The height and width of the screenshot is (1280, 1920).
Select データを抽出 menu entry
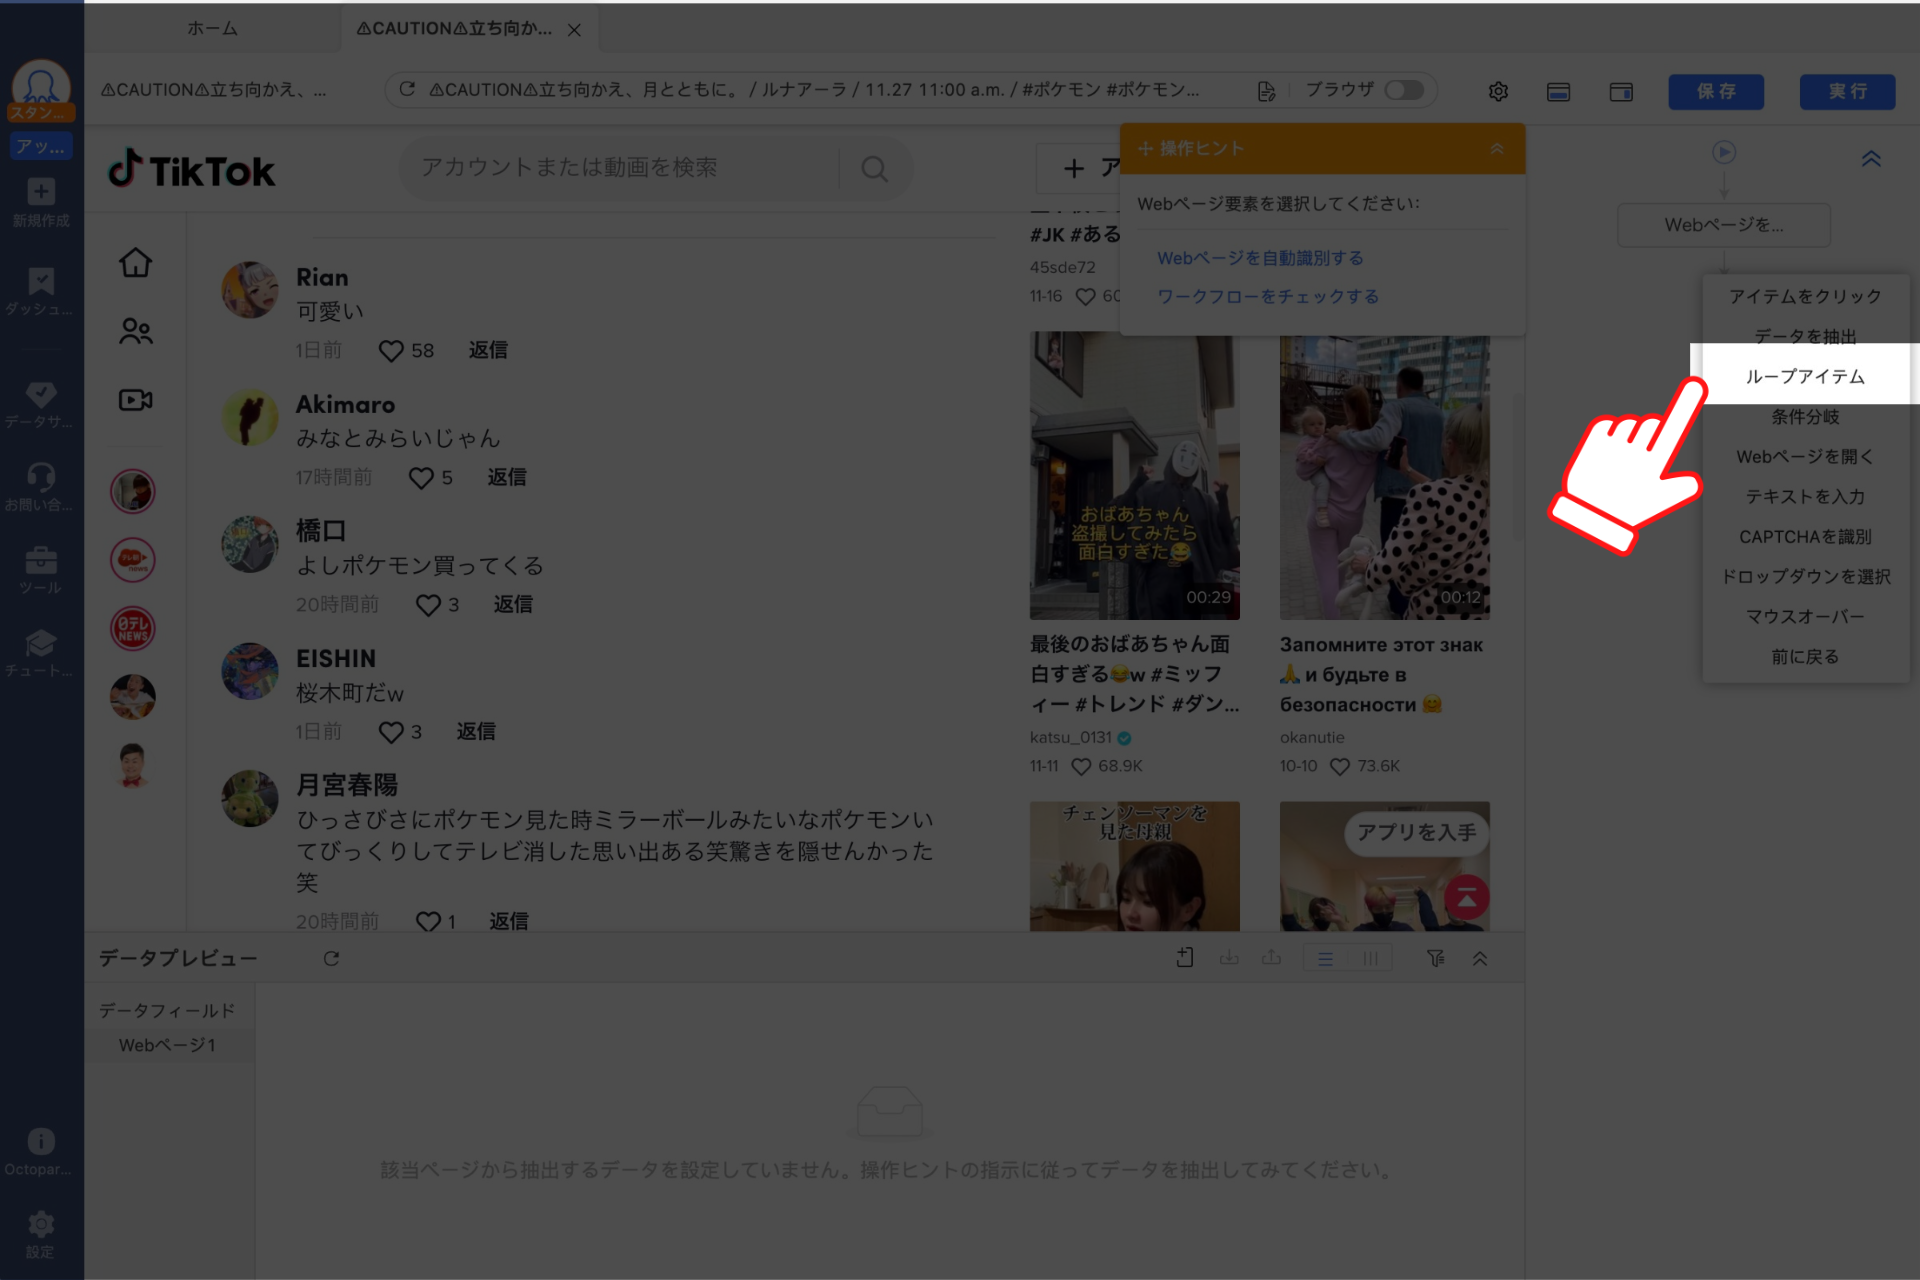tap(1805, 336)
